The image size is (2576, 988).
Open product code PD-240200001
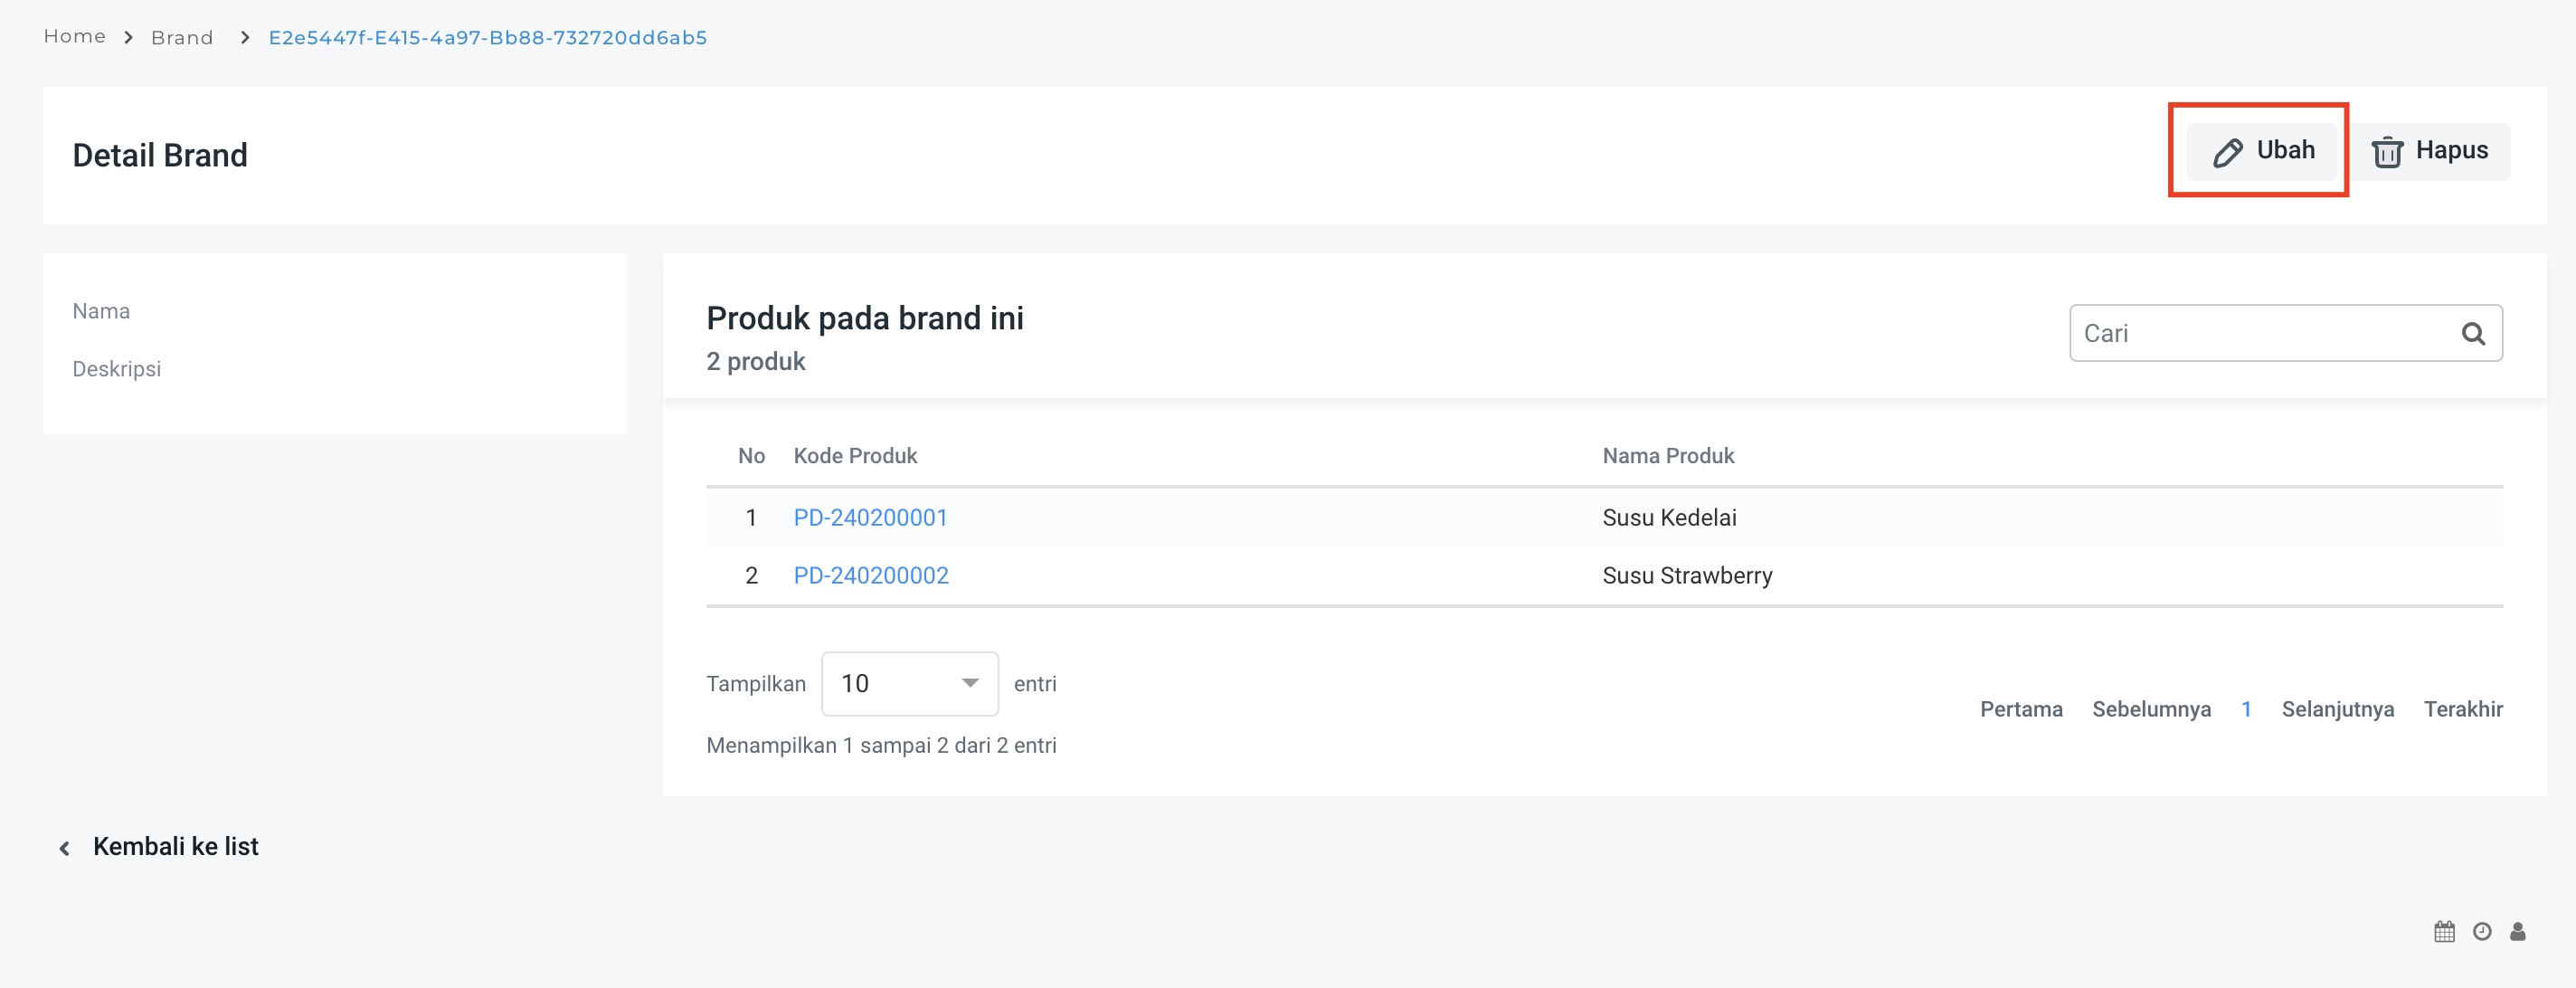pos(870,518)
